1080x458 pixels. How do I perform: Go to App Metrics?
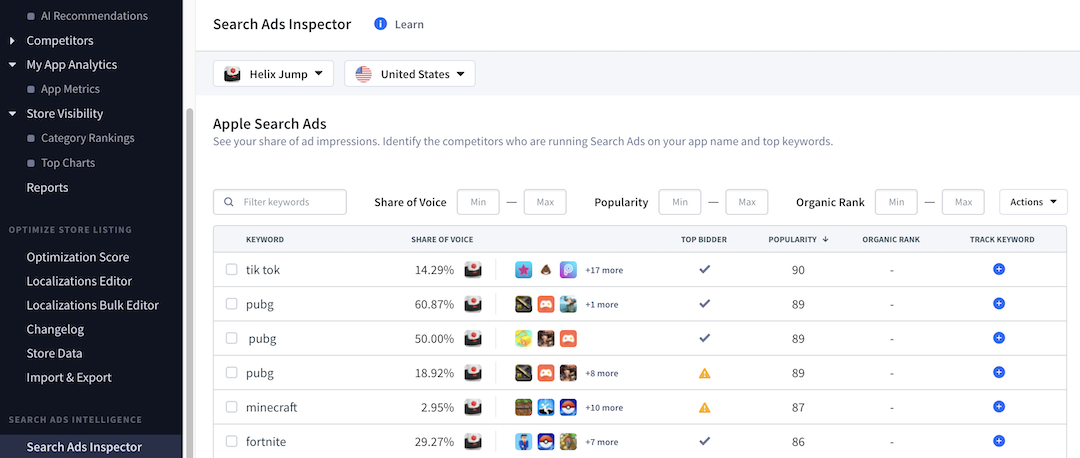coord(70,89)
